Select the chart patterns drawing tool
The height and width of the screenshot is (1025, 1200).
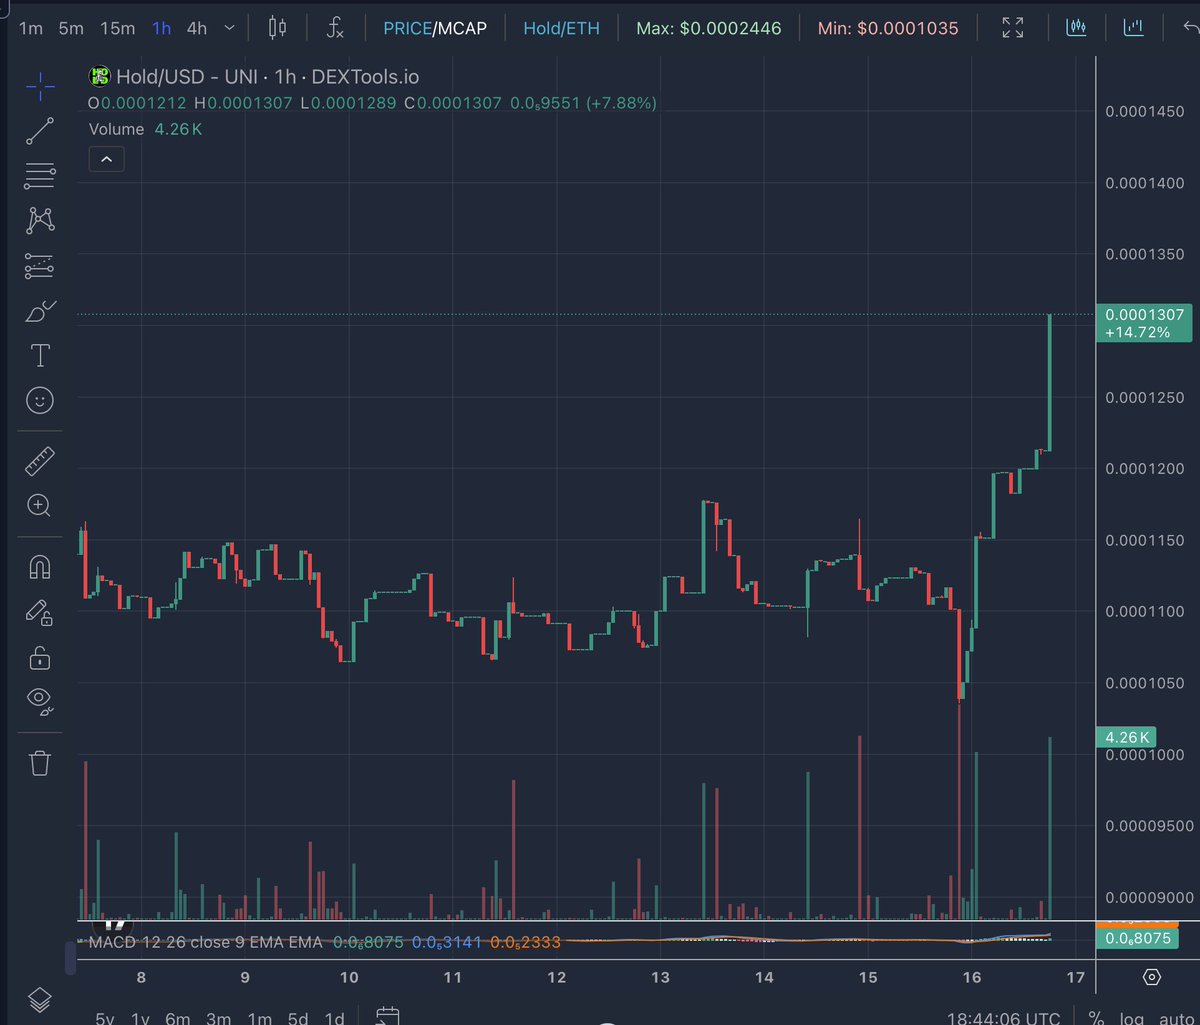tap(40, 221)
